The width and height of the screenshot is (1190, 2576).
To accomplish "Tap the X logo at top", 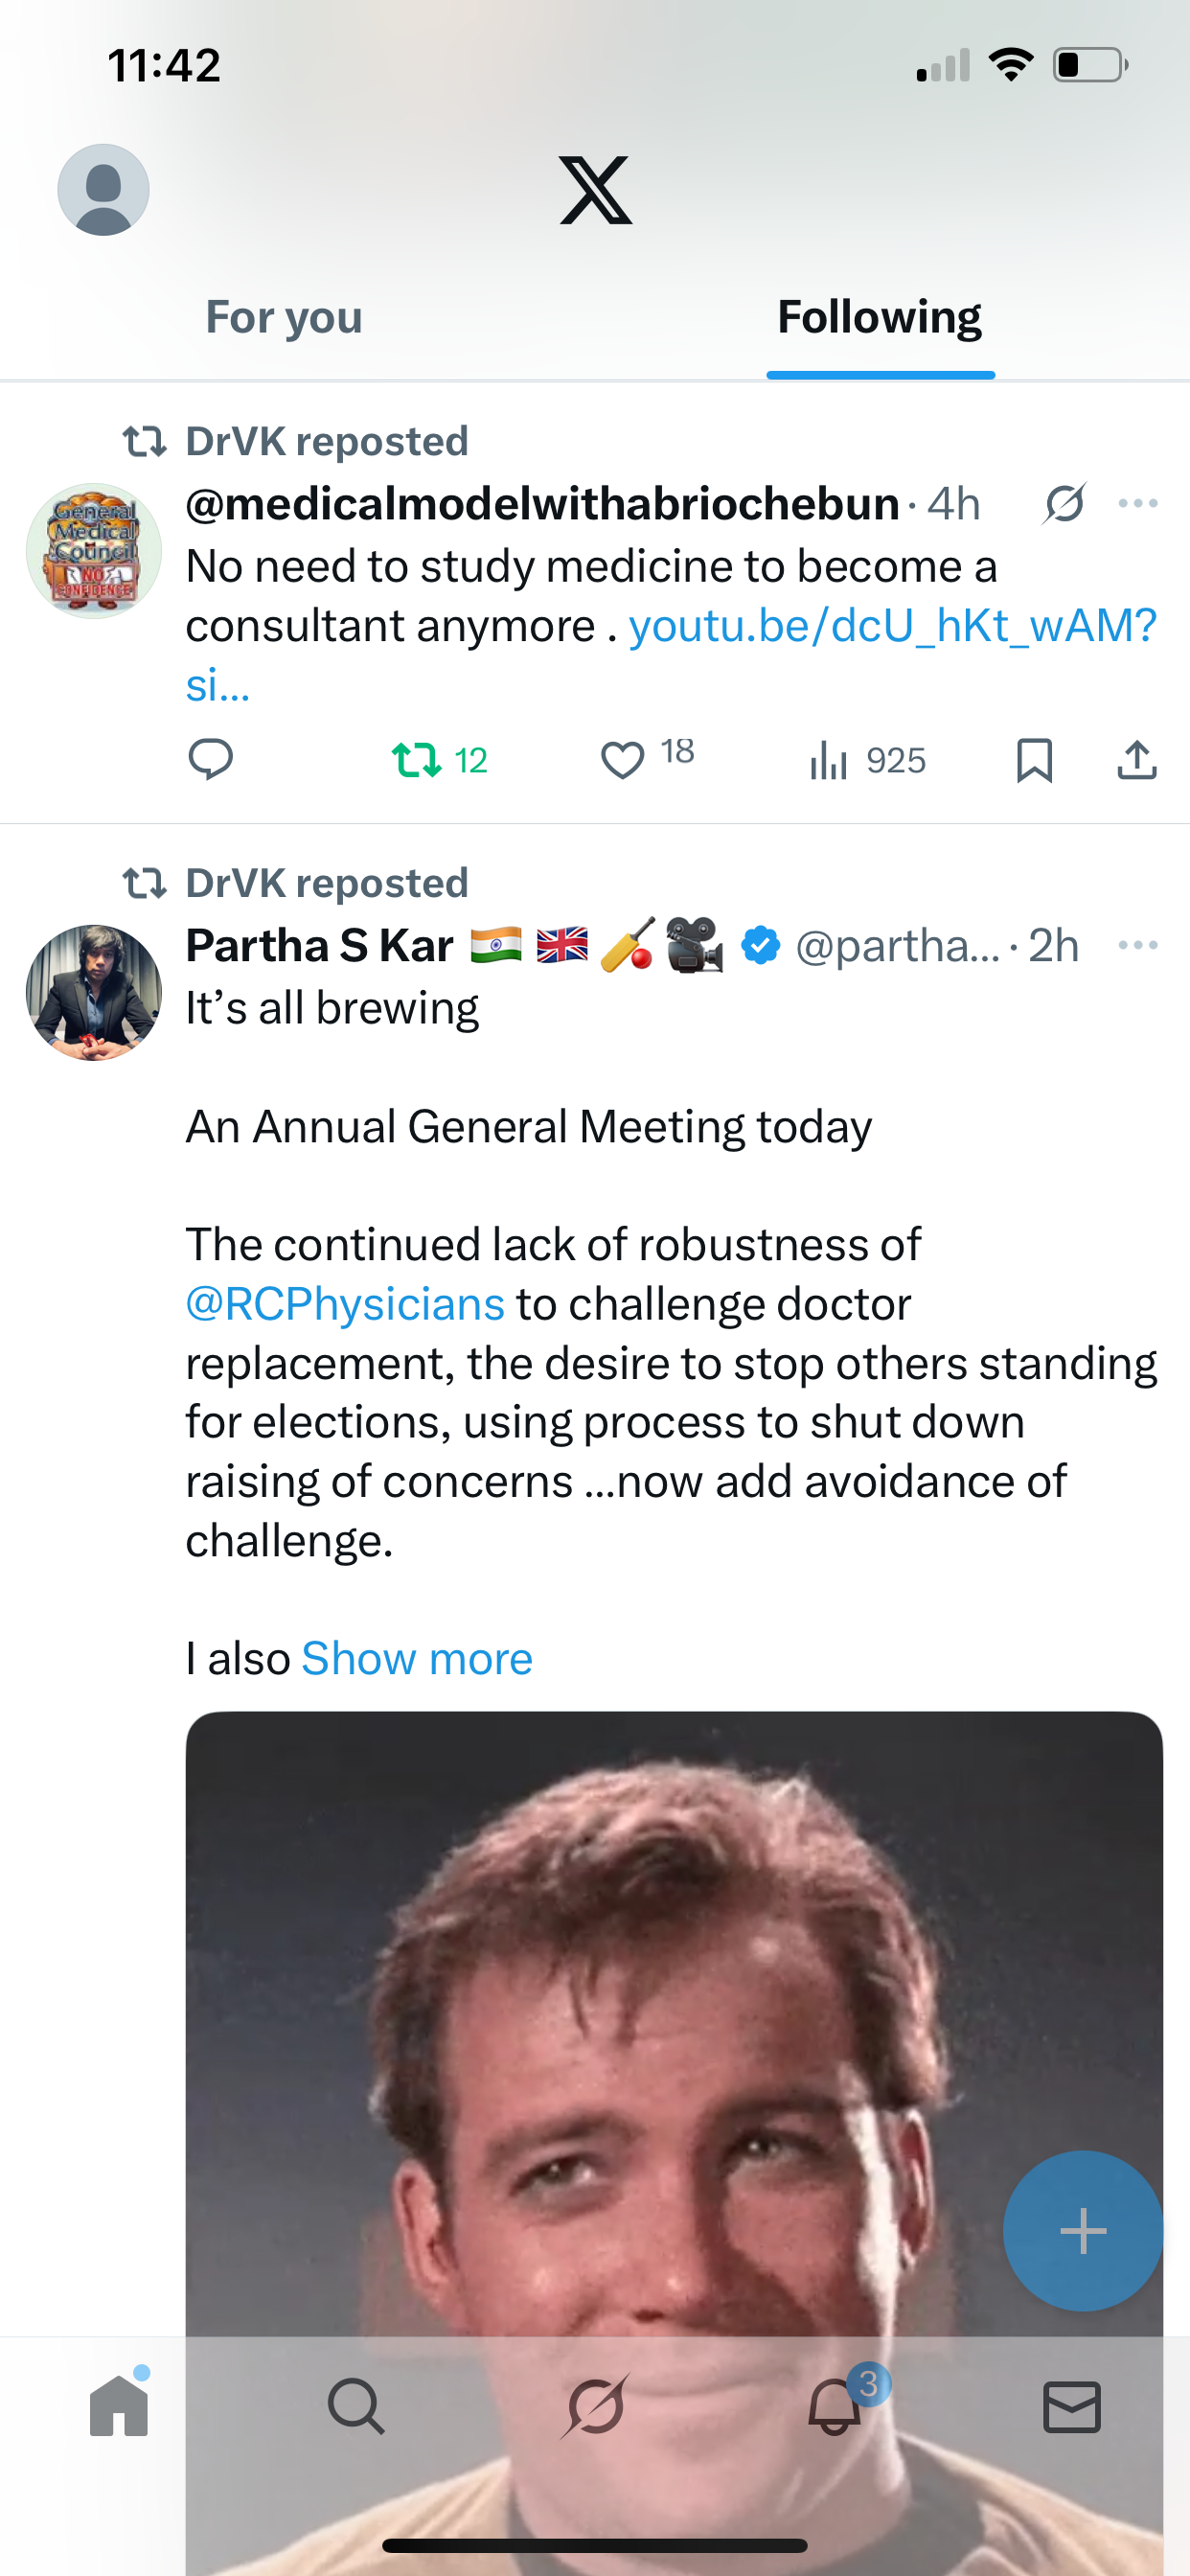I will click(x=595, y=189).
